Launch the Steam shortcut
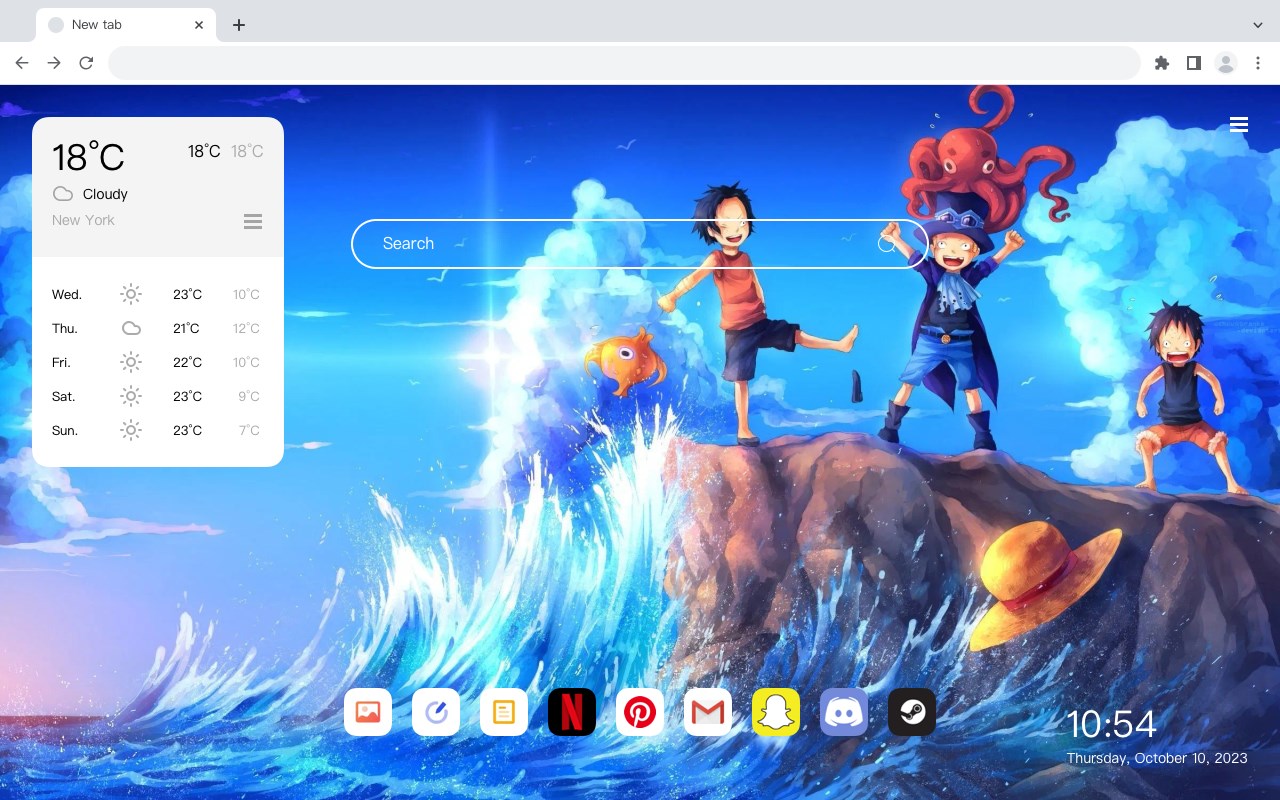Viewport: 1280px width, 800px height. 912,712
